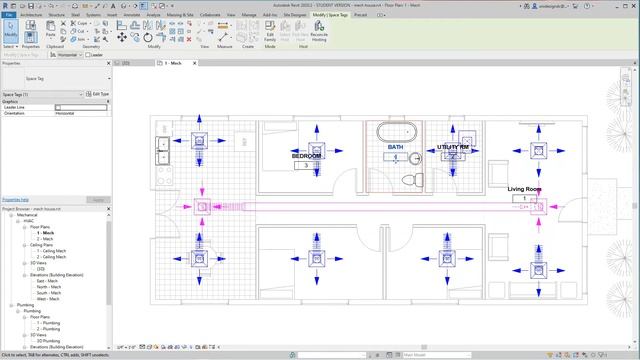The width and height of the screenshot is (640, 360).
Task: Click the Cut to clipboard scissors icon
Action: coord(63,24)
